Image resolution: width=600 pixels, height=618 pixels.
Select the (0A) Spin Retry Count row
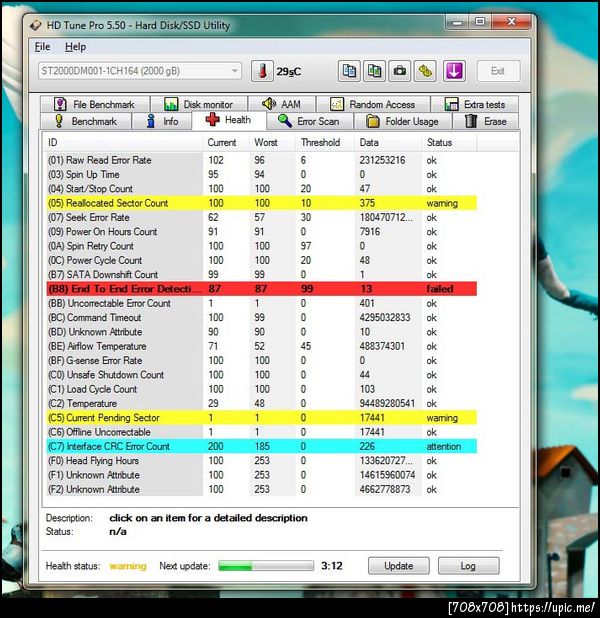pos(261,246)
